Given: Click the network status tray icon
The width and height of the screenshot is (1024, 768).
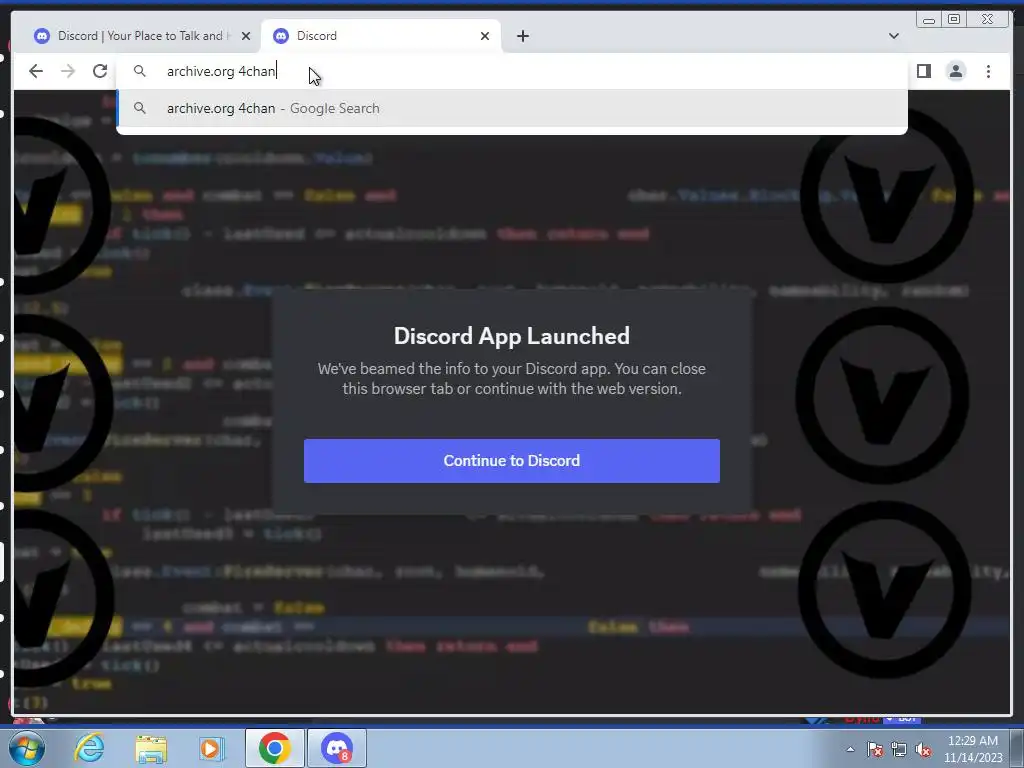Looking at the screenshot, I should pyautogui.click(x=899, y=749).
